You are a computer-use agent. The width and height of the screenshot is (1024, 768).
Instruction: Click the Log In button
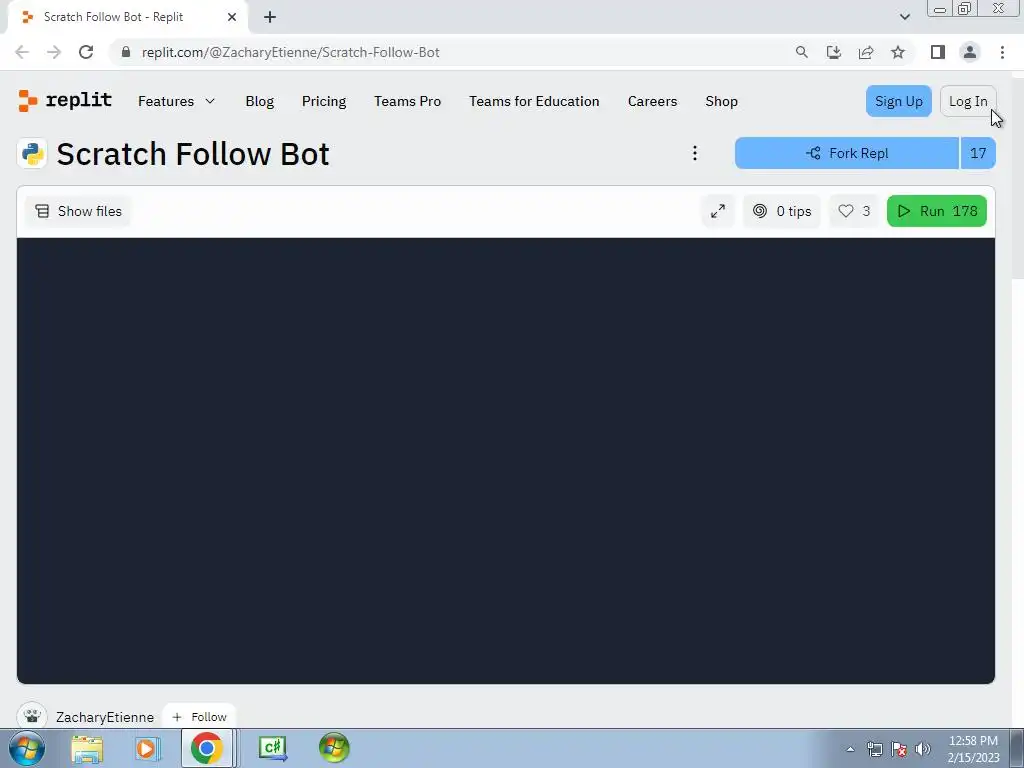point(968,101)
